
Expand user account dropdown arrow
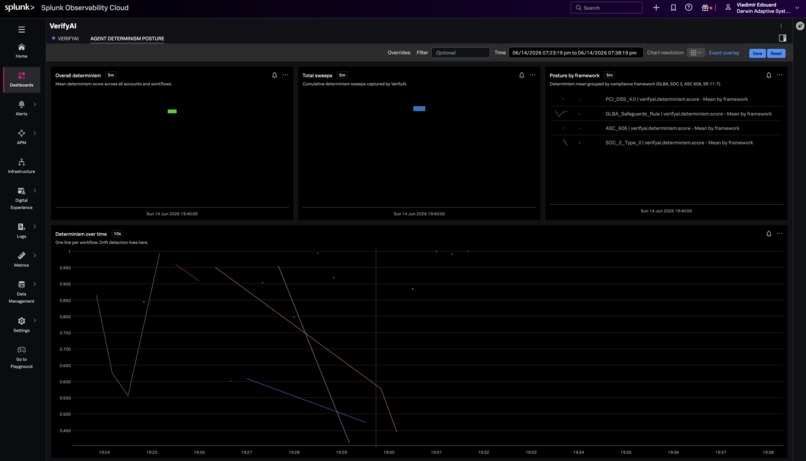coord(797,8)
